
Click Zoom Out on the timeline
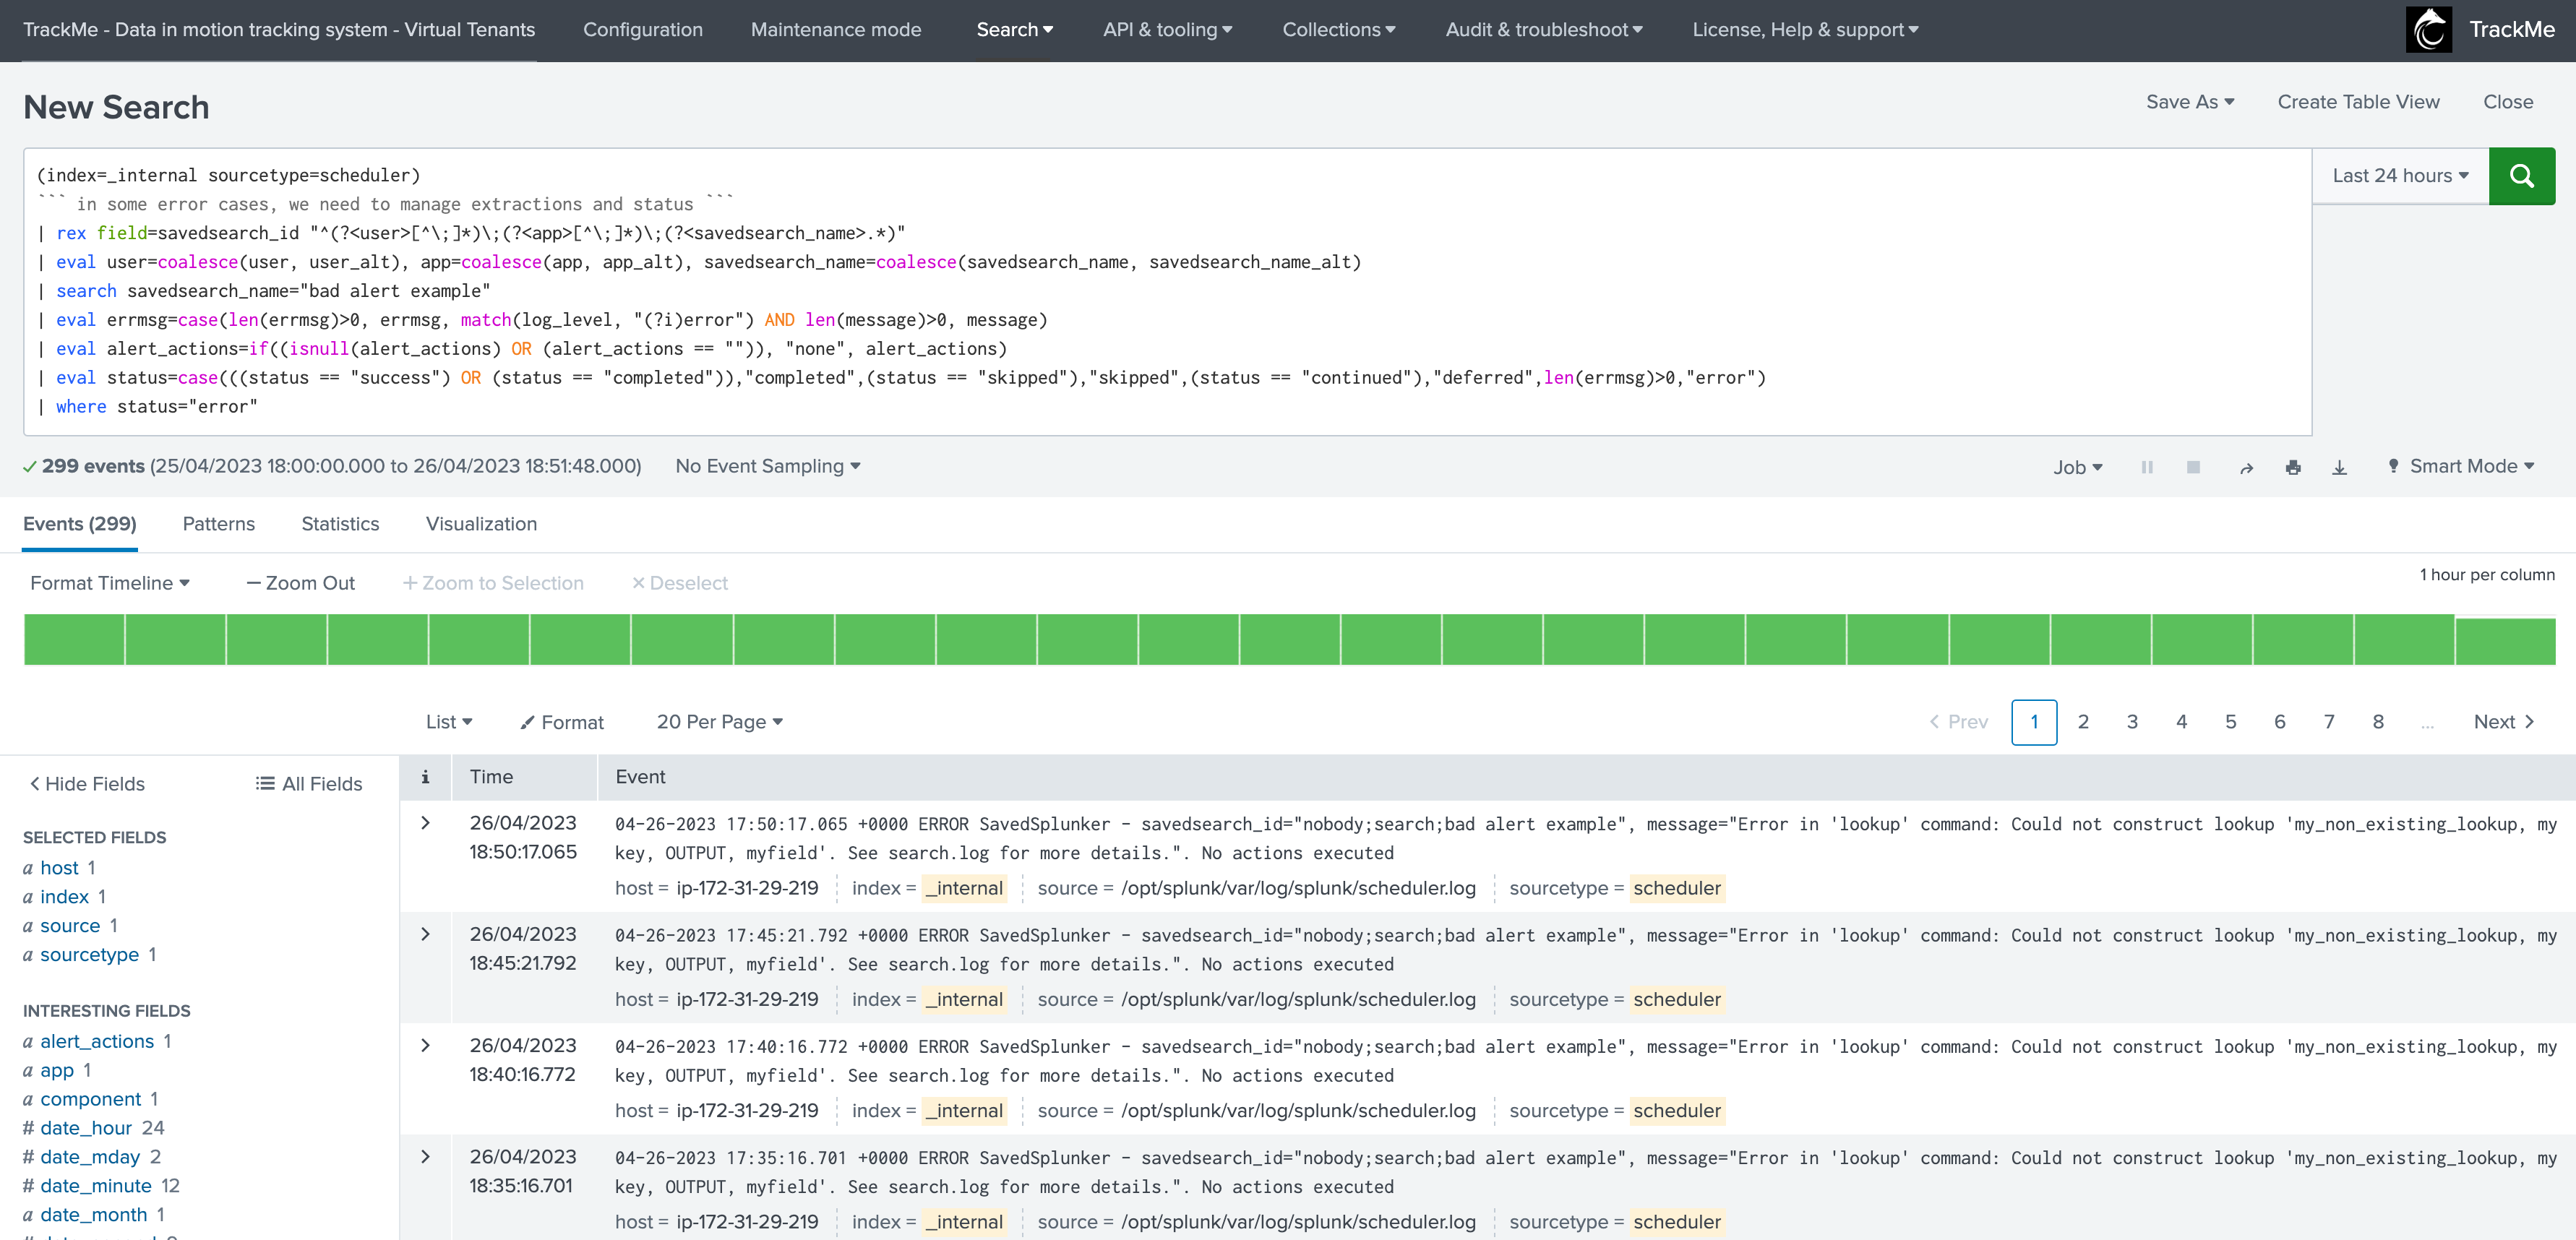(300, 583)
